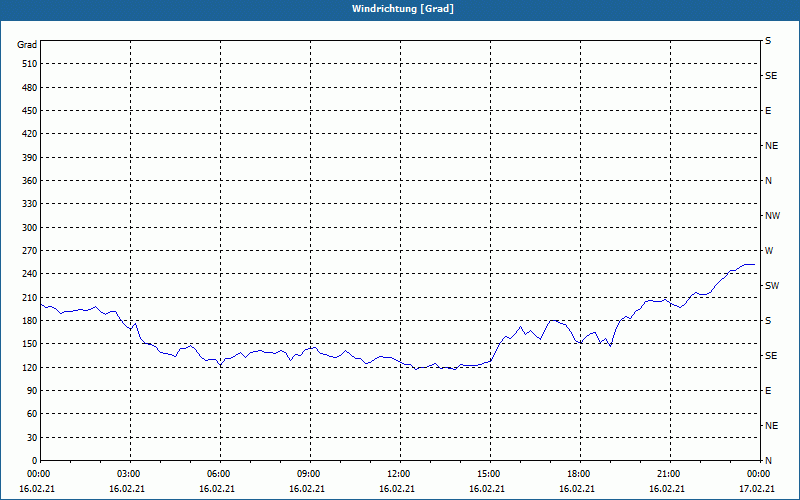Pick the 360 y-axis value
This screenshot has width=800, height=500.
coord(30,181)
